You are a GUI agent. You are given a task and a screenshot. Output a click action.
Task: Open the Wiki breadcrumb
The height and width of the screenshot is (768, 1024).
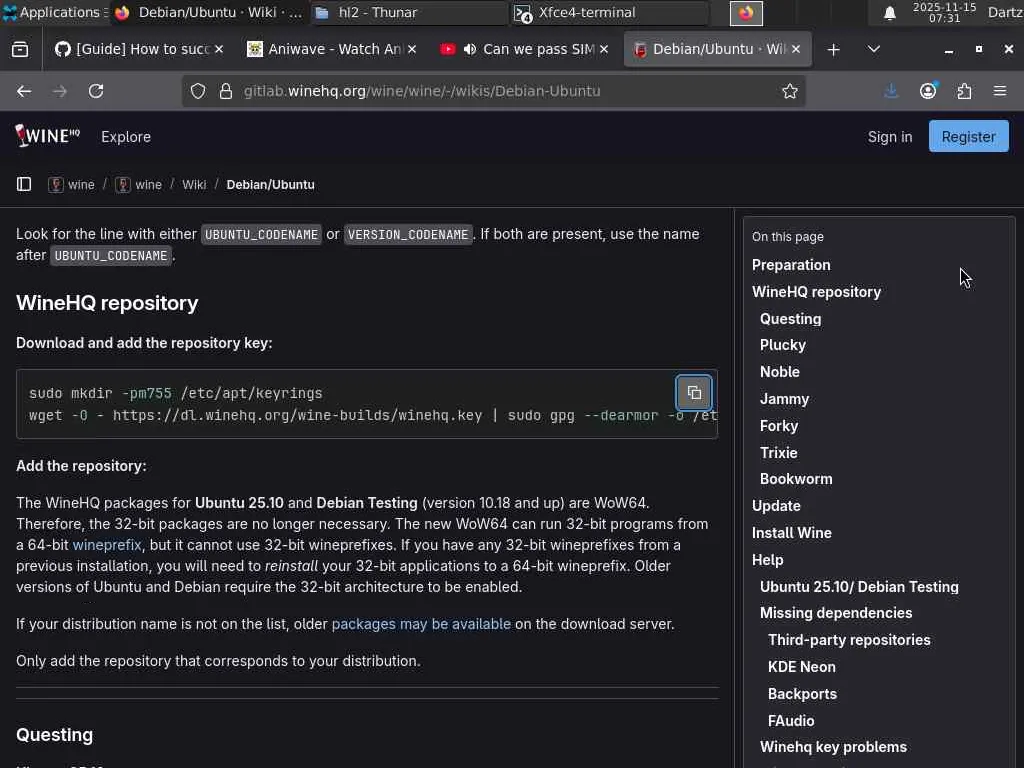pyautogui.click(x=194, y=185)
